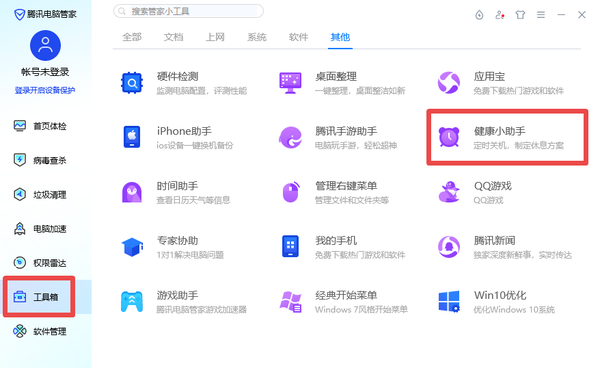Open the 游戏助手 gamepad icon
Screen dimensions: 600x368
pos(132,302)
